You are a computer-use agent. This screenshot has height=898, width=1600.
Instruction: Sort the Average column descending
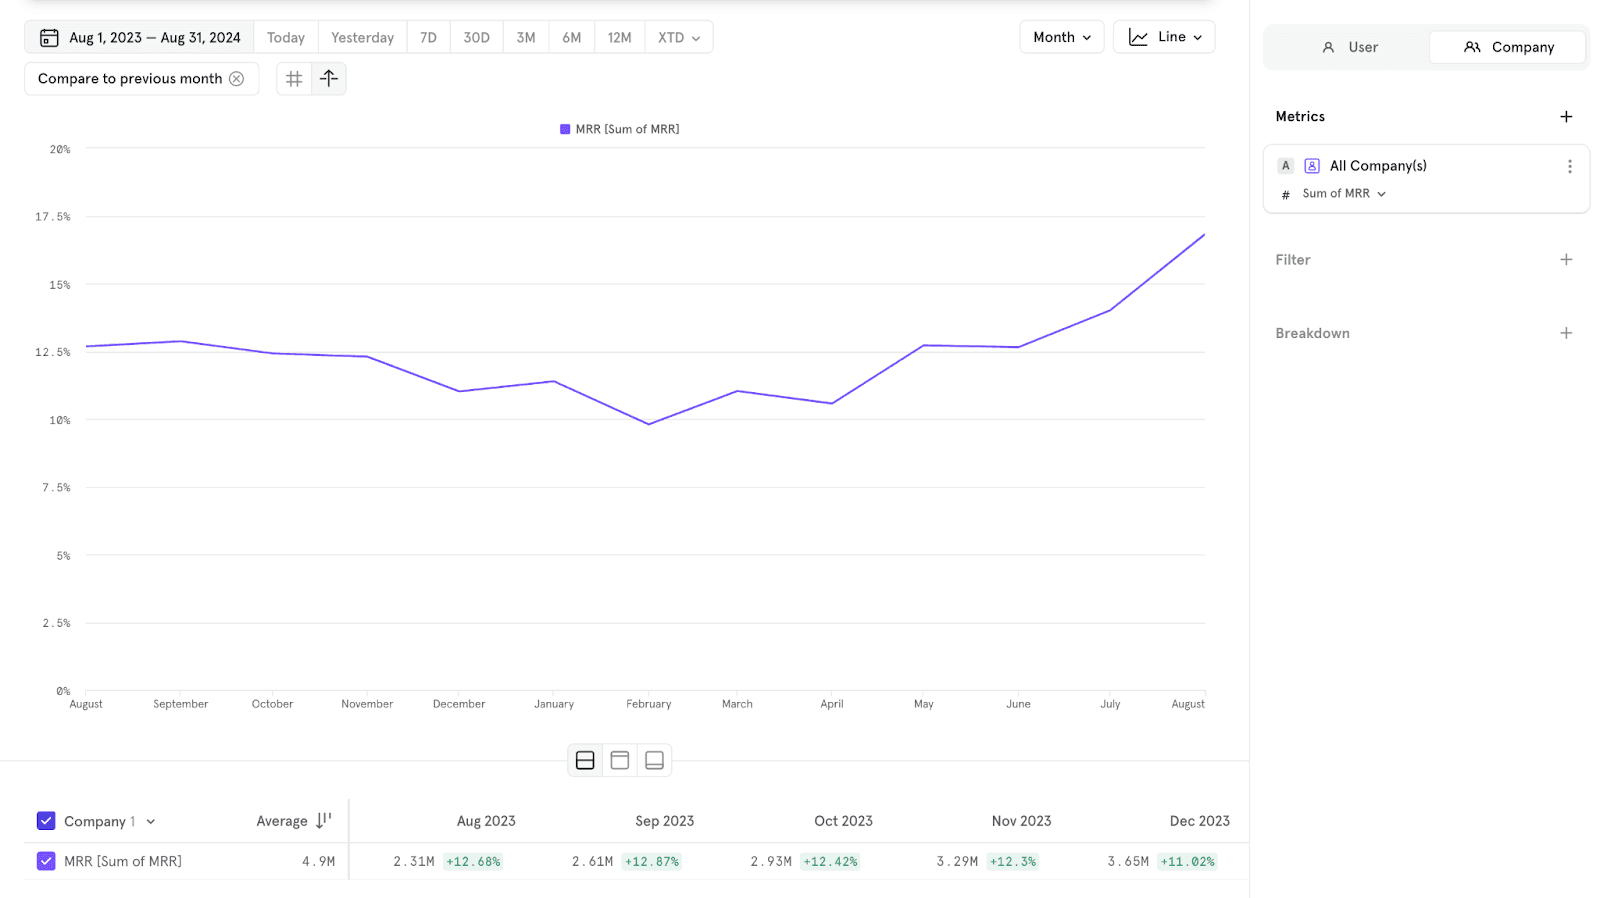[323, 821]
